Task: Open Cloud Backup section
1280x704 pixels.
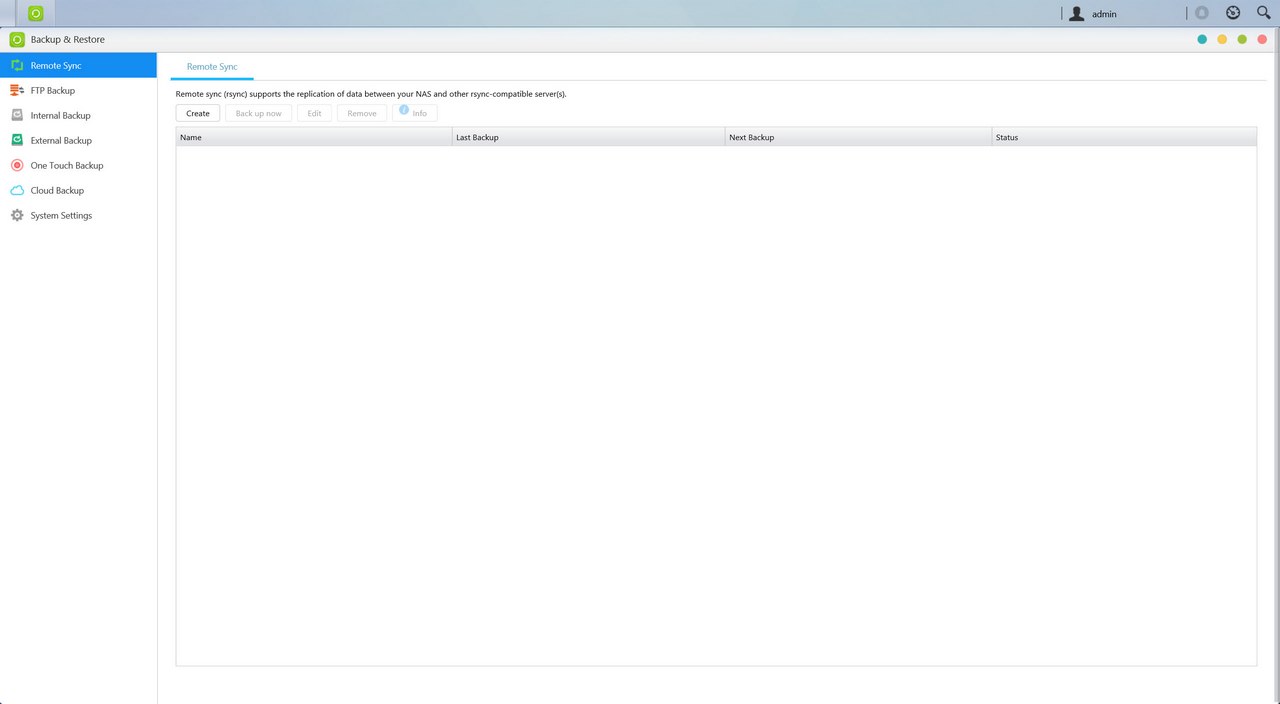Action: (x=78, y=190)
